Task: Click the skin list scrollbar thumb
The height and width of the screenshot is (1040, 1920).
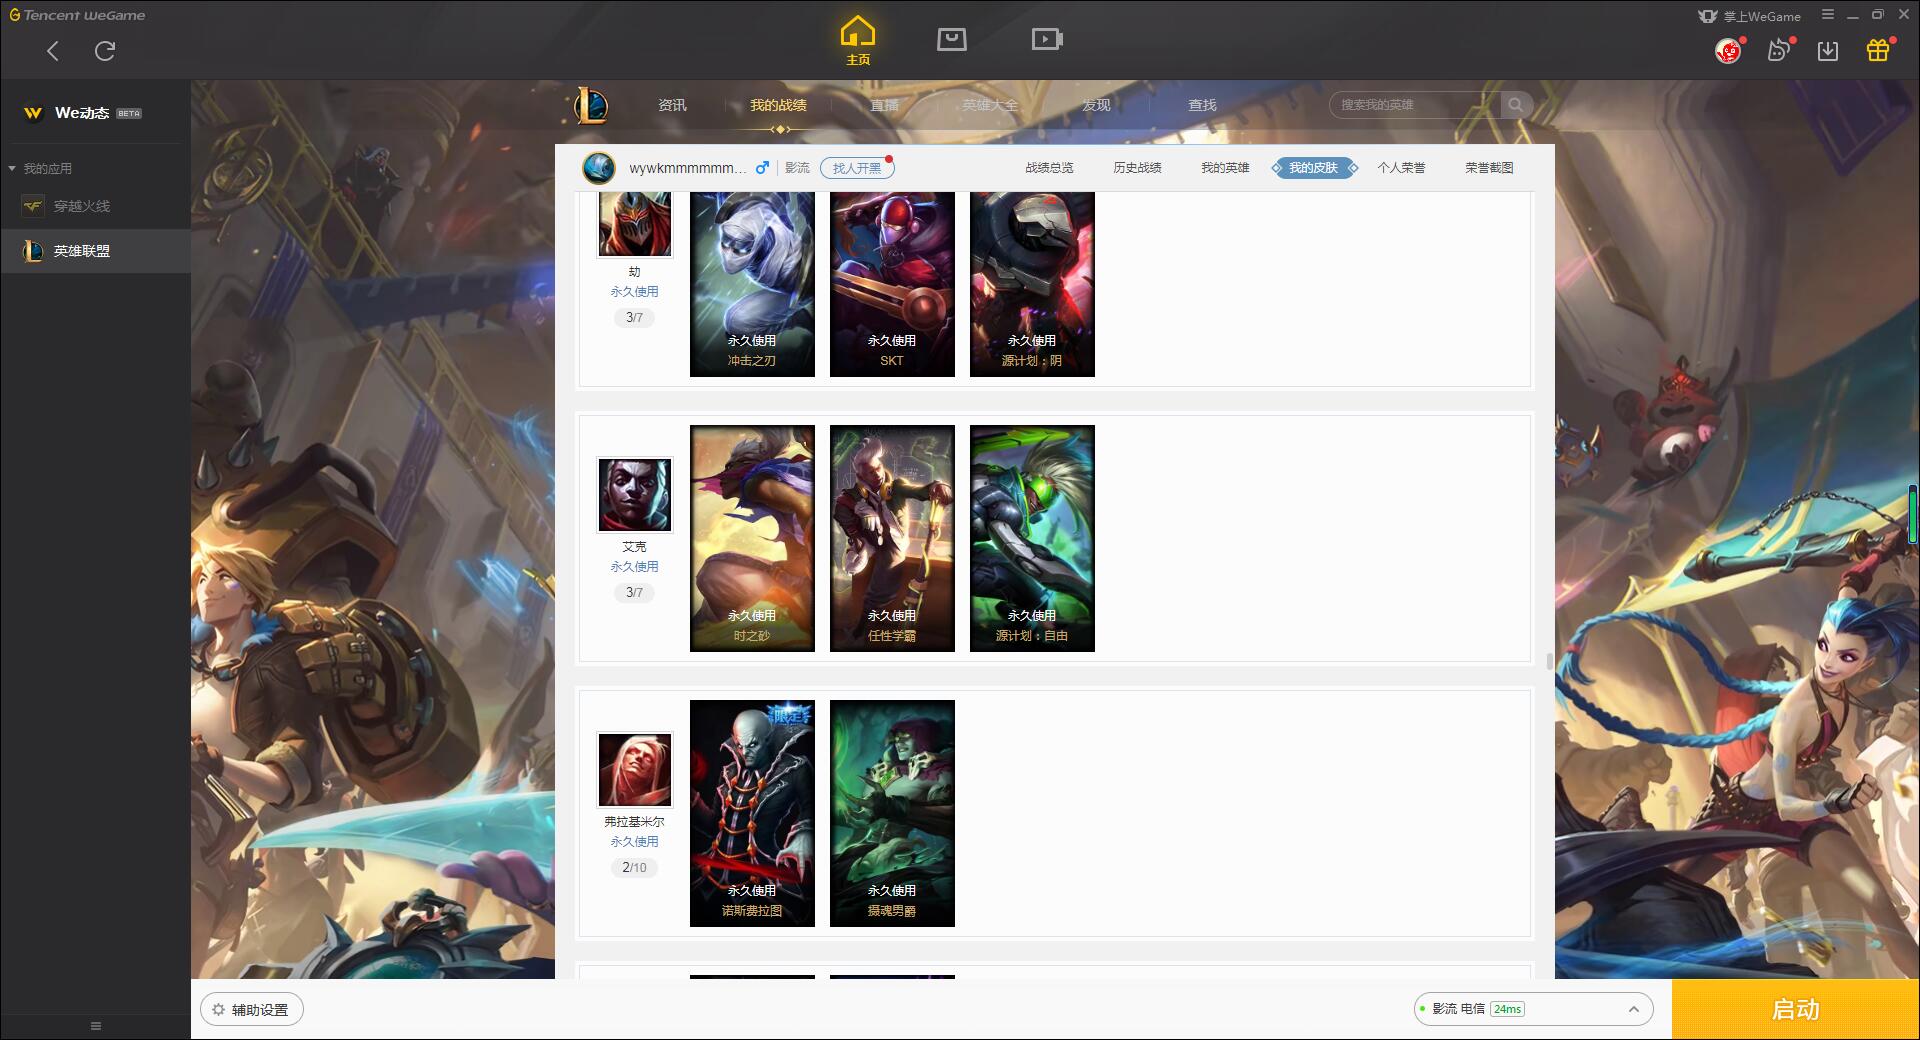Action: (1549, 661)
